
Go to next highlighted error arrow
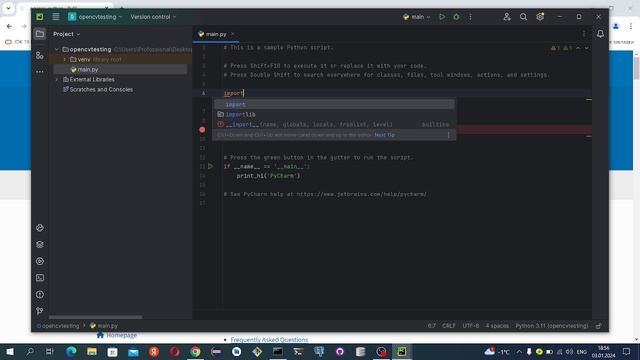[587, 48]
